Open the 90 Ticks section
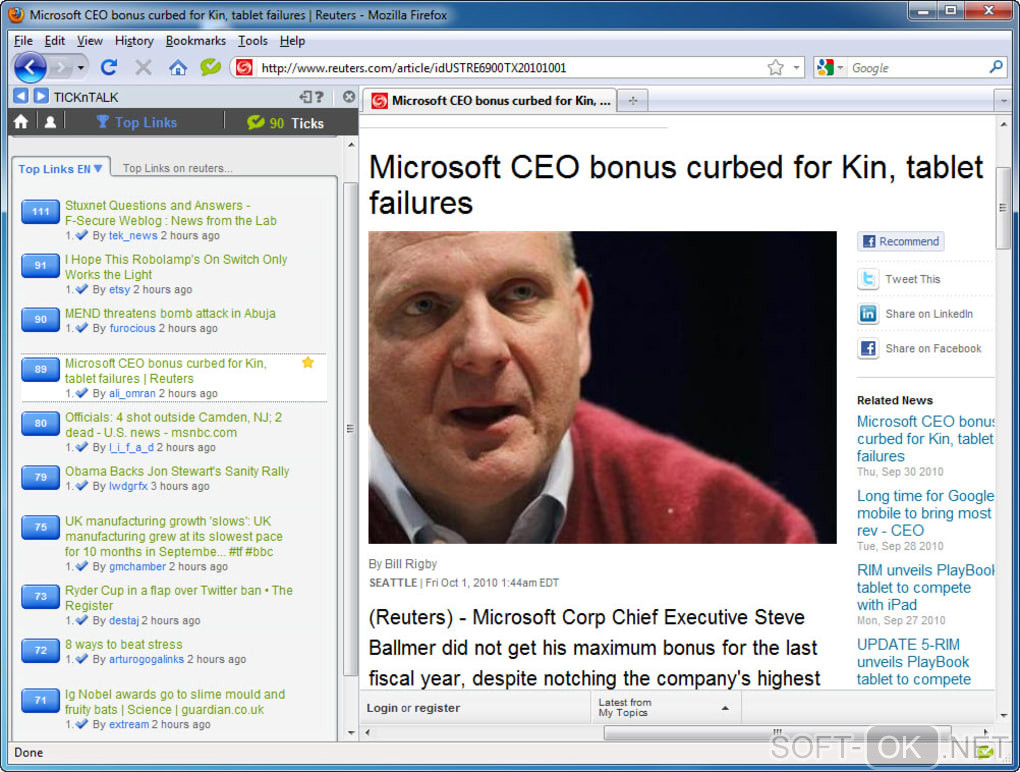The height and width of the screenshot is (772, 1020). point(285,123)
